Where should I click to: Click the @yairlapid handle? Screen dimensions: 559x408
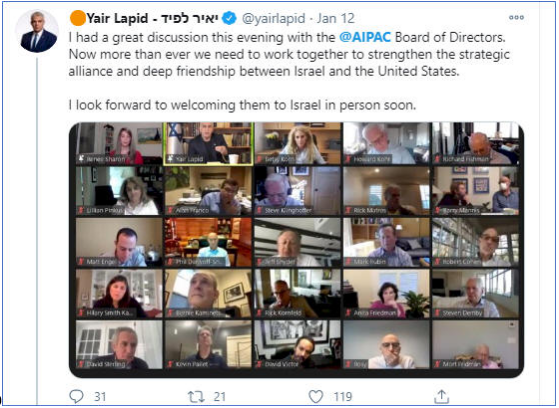(x=273, y=18)
